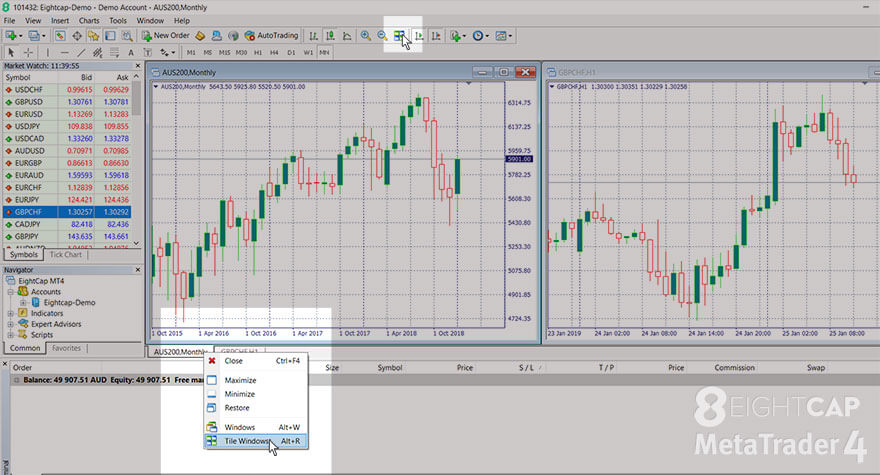Click the AUS200,Monthly chart tab

181,351
